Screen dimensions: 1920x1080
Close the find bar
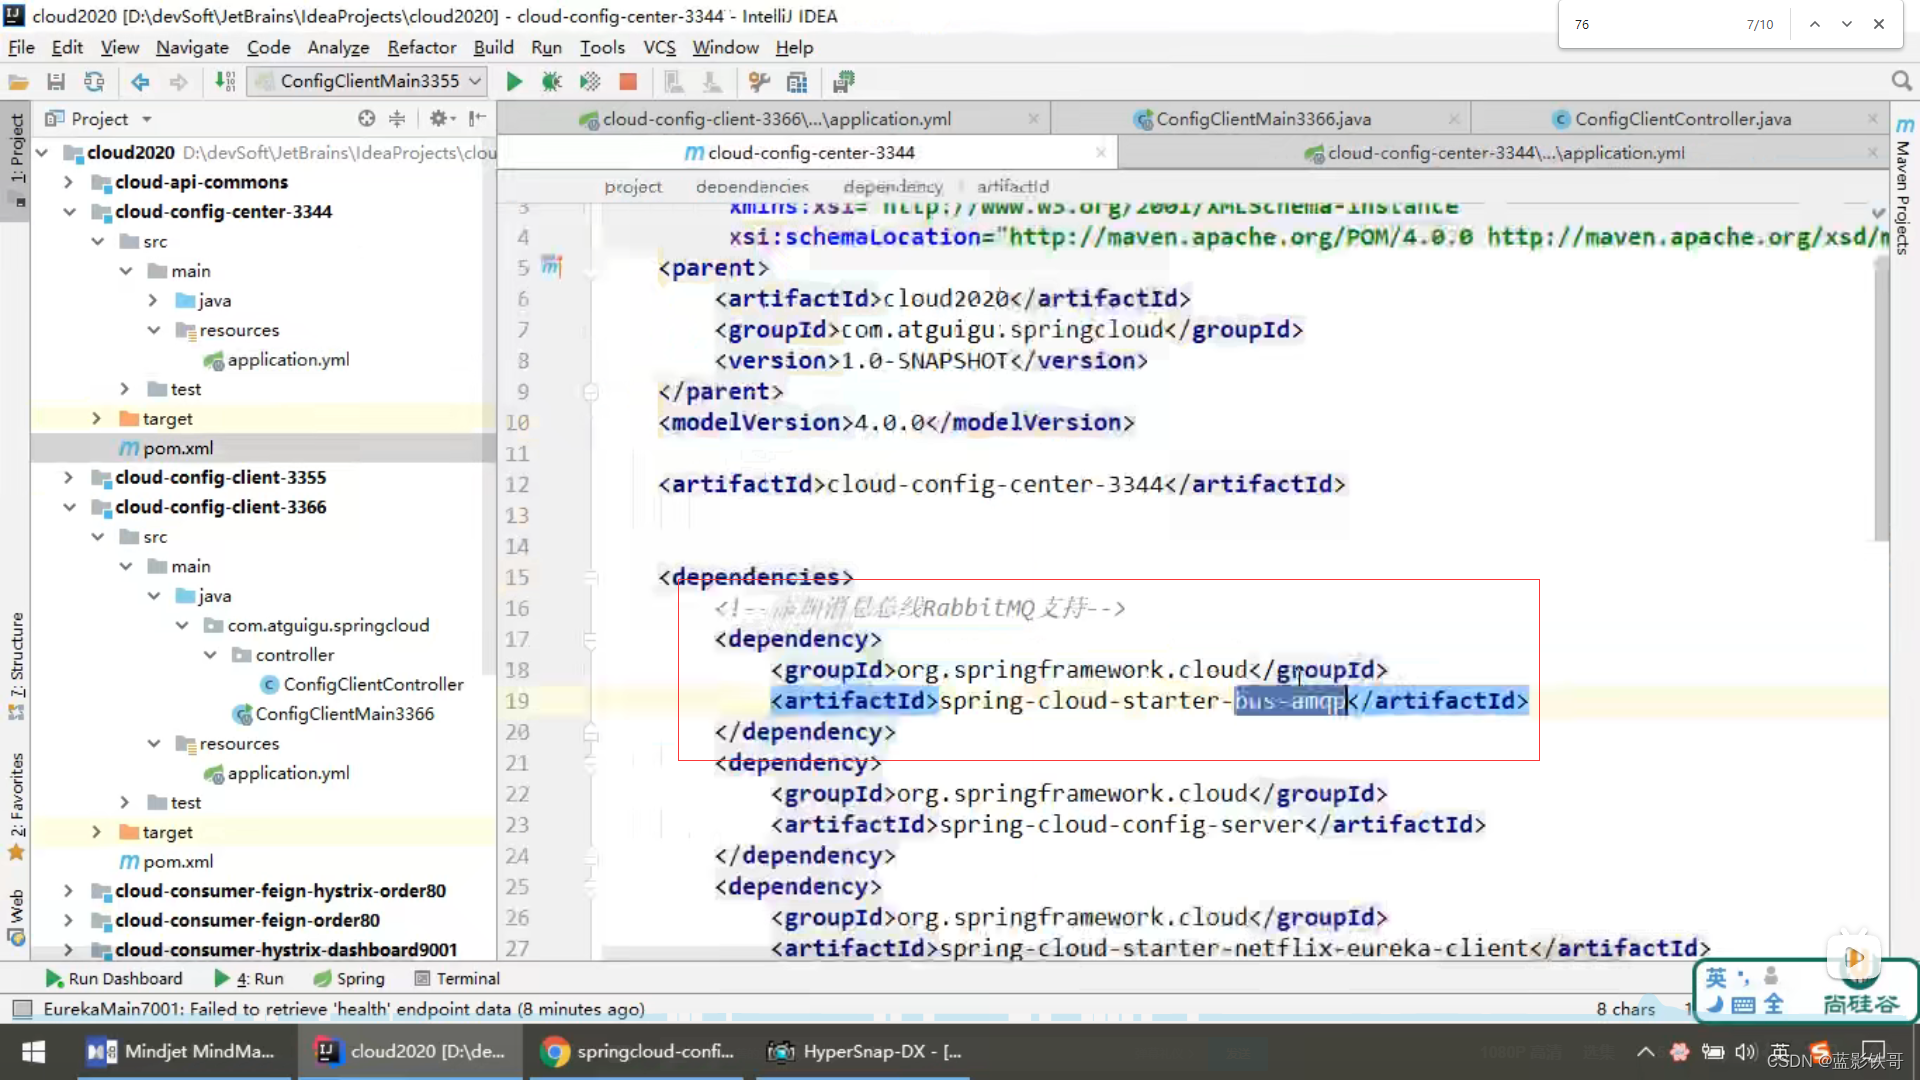(1879, 24)
